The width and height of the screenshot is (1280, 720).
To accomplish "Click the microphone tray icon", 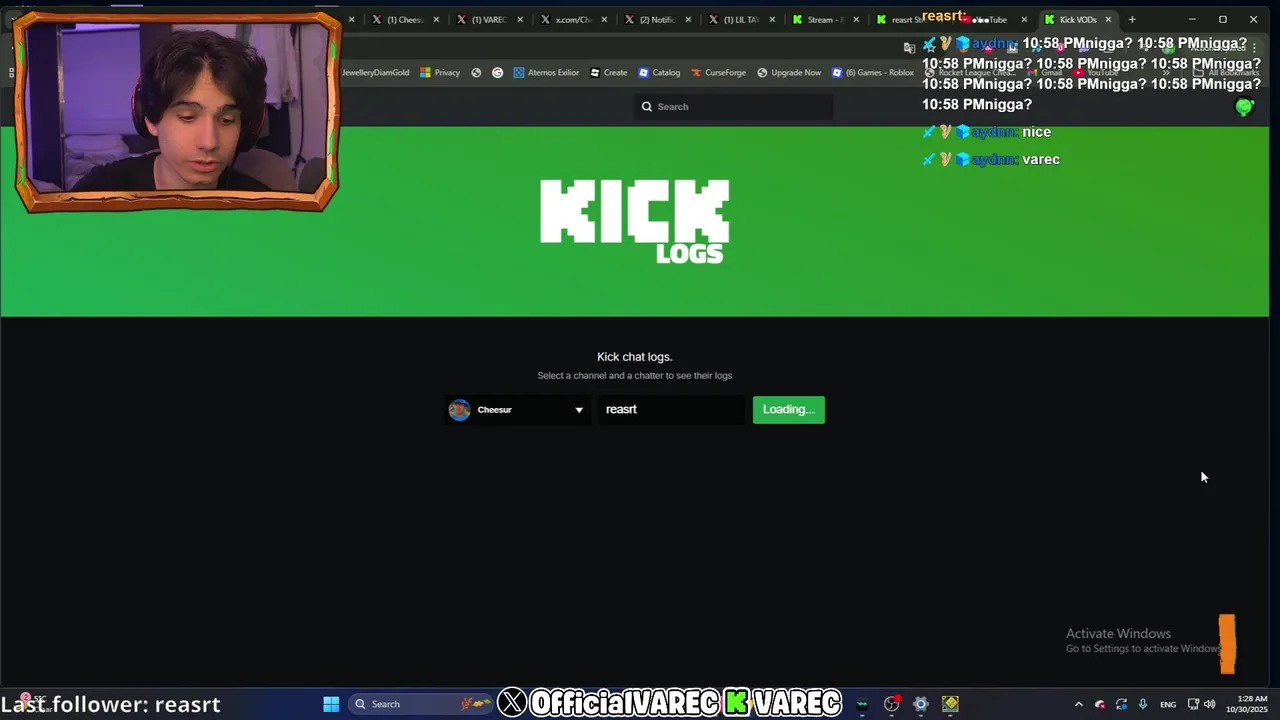I will [x=1143, y=704].
